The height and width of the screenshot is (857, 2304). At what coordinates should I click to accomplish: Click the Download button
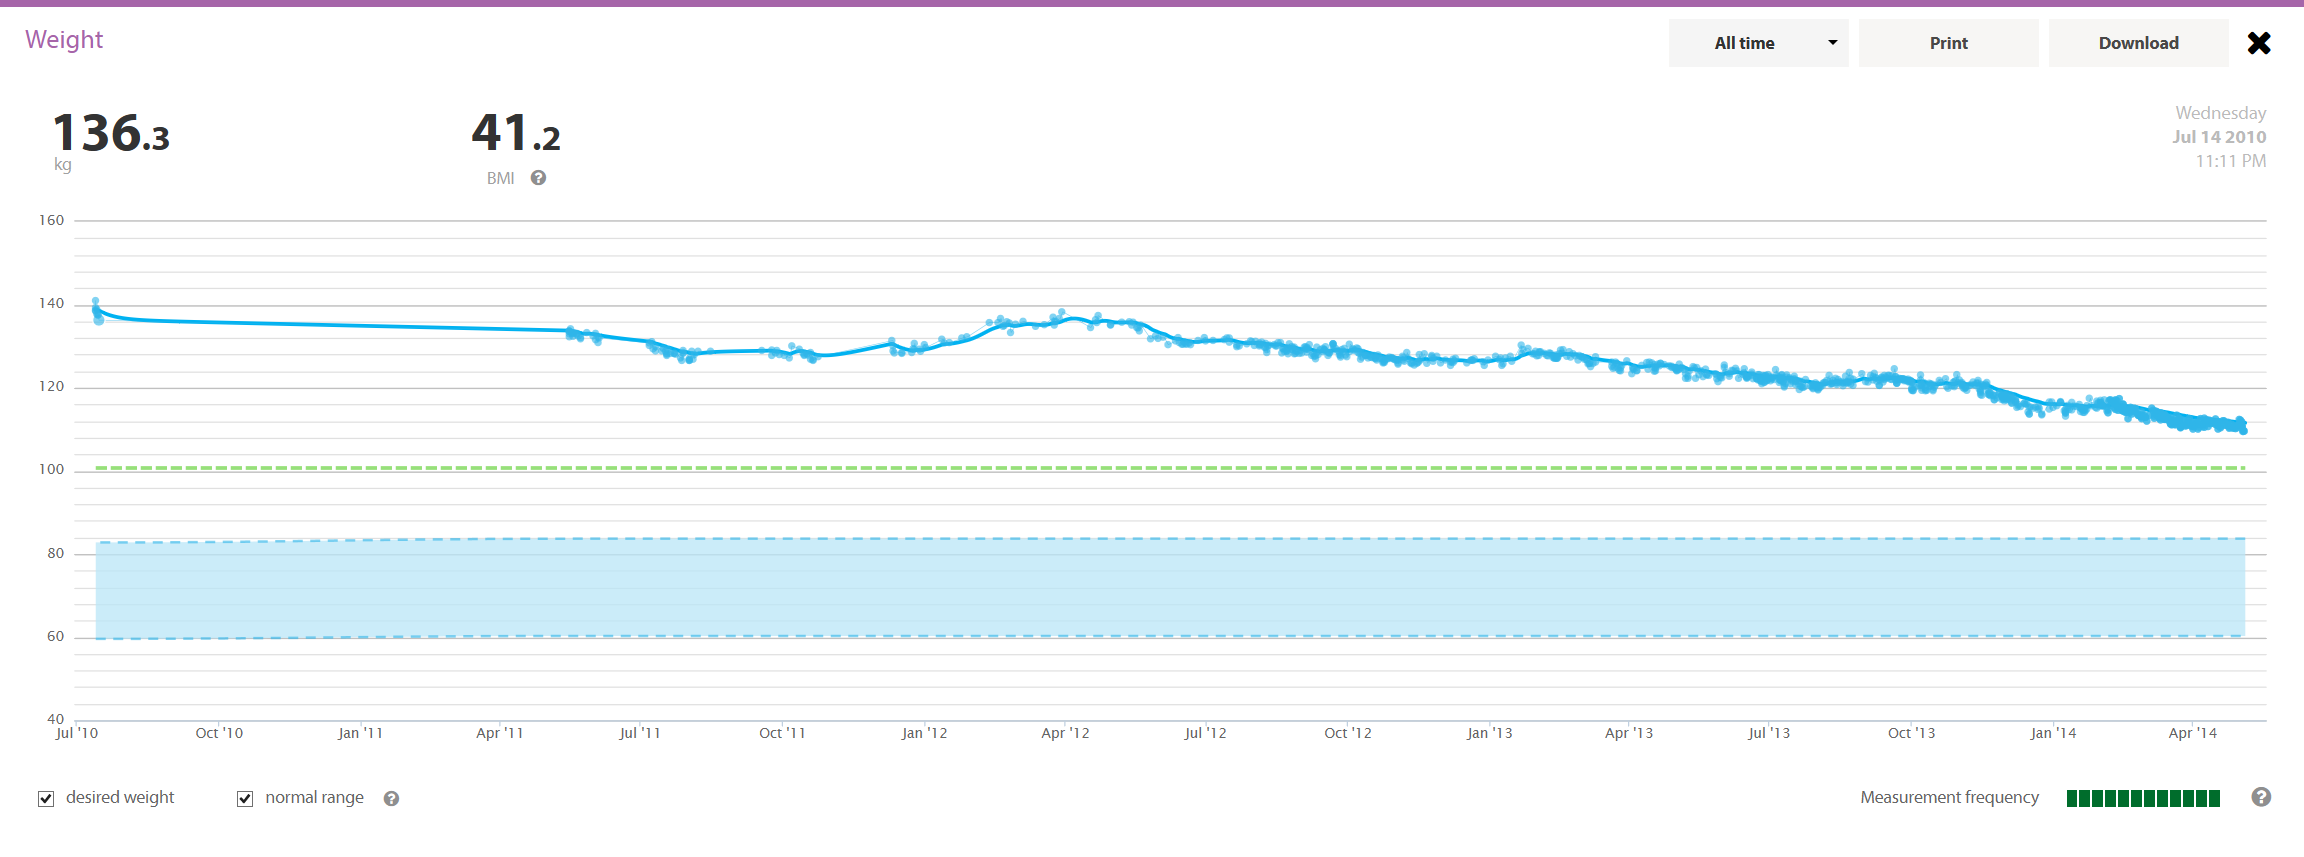(x=2138, y=43)
